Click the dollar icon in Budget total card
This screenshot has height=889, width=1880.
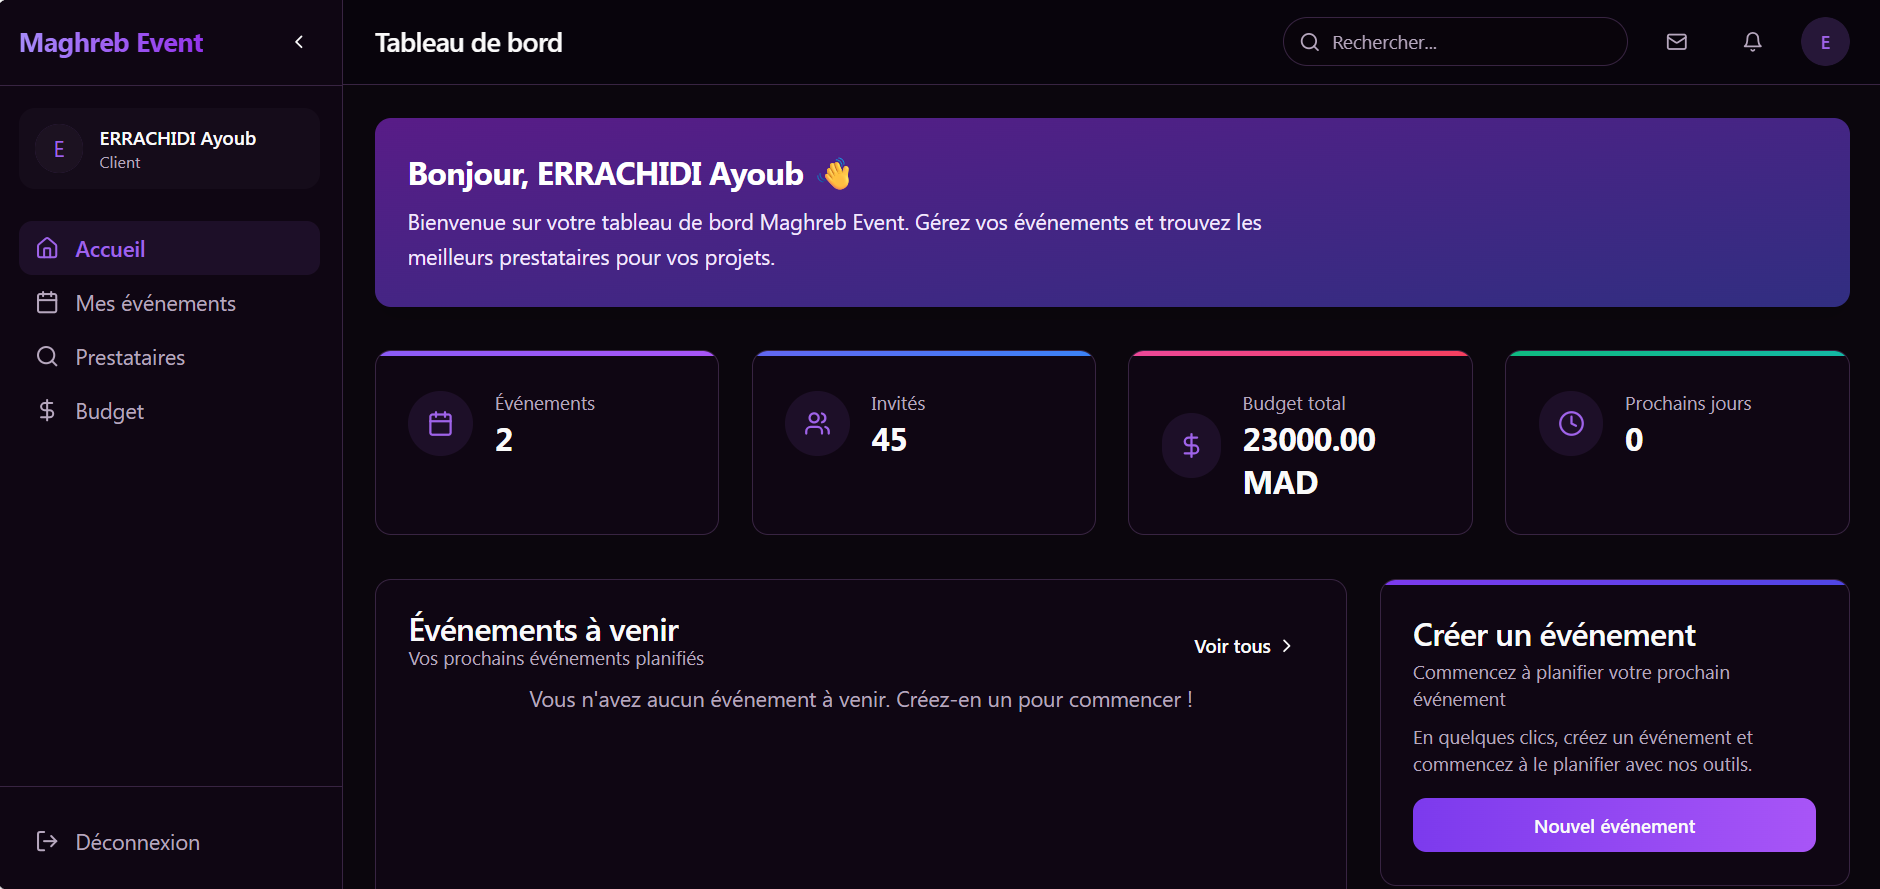[x=1191, y=445]
